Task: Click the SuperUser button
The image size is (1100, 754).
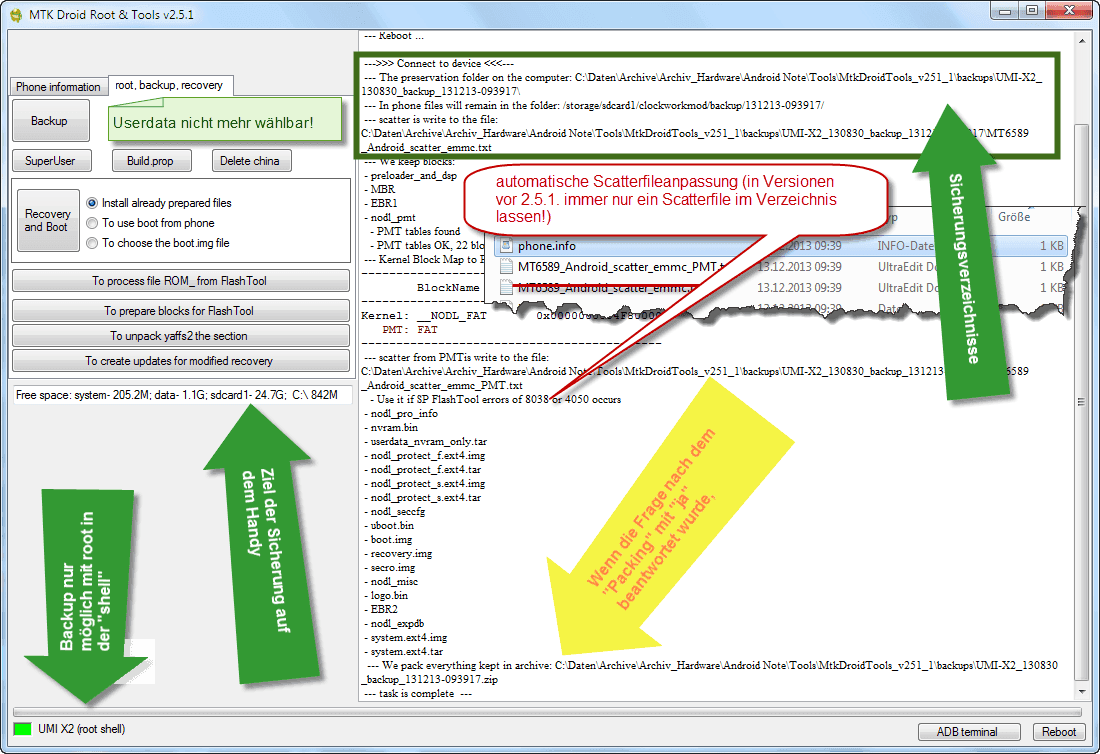Action: point(52,161)
